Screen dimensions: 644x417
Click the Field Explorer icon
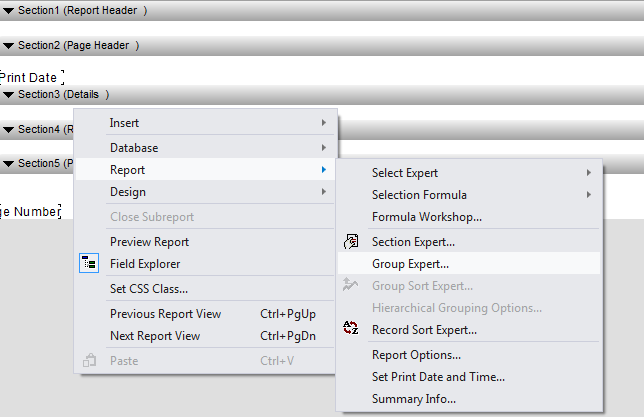pos(89,263)
